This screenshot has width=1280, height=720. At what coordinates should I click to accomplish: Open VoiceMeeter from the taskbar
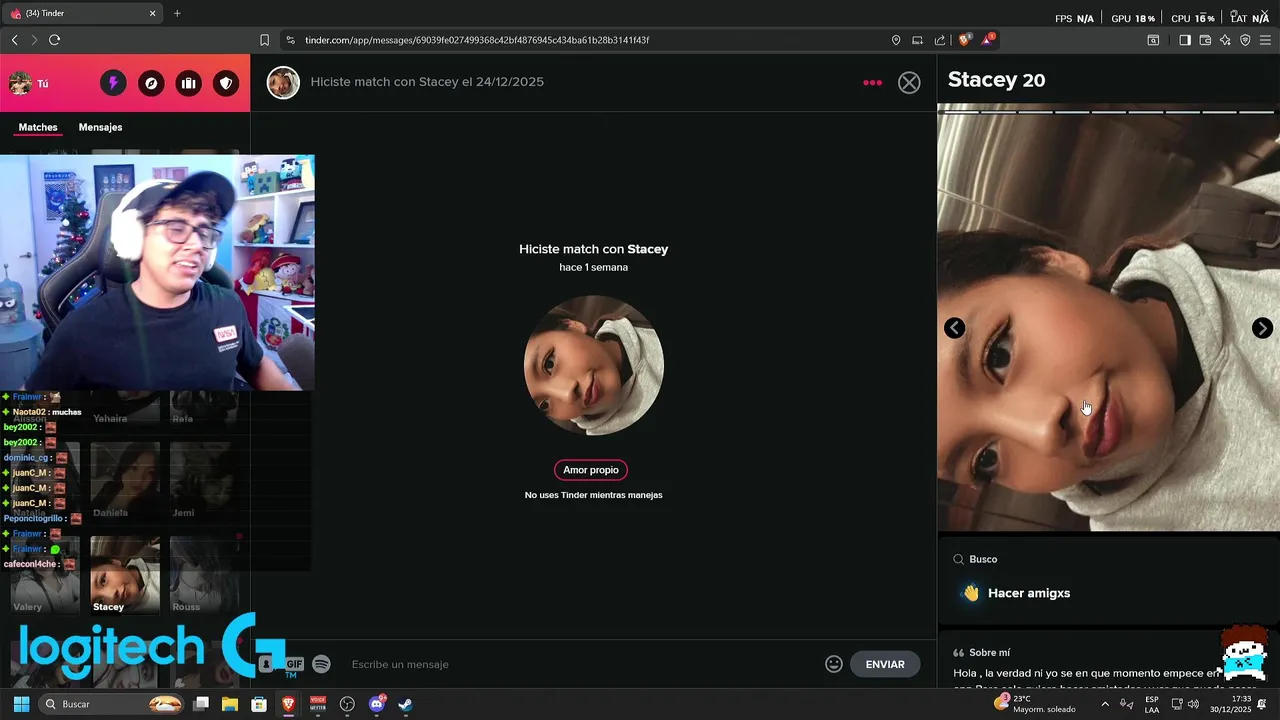coord(318,704)
